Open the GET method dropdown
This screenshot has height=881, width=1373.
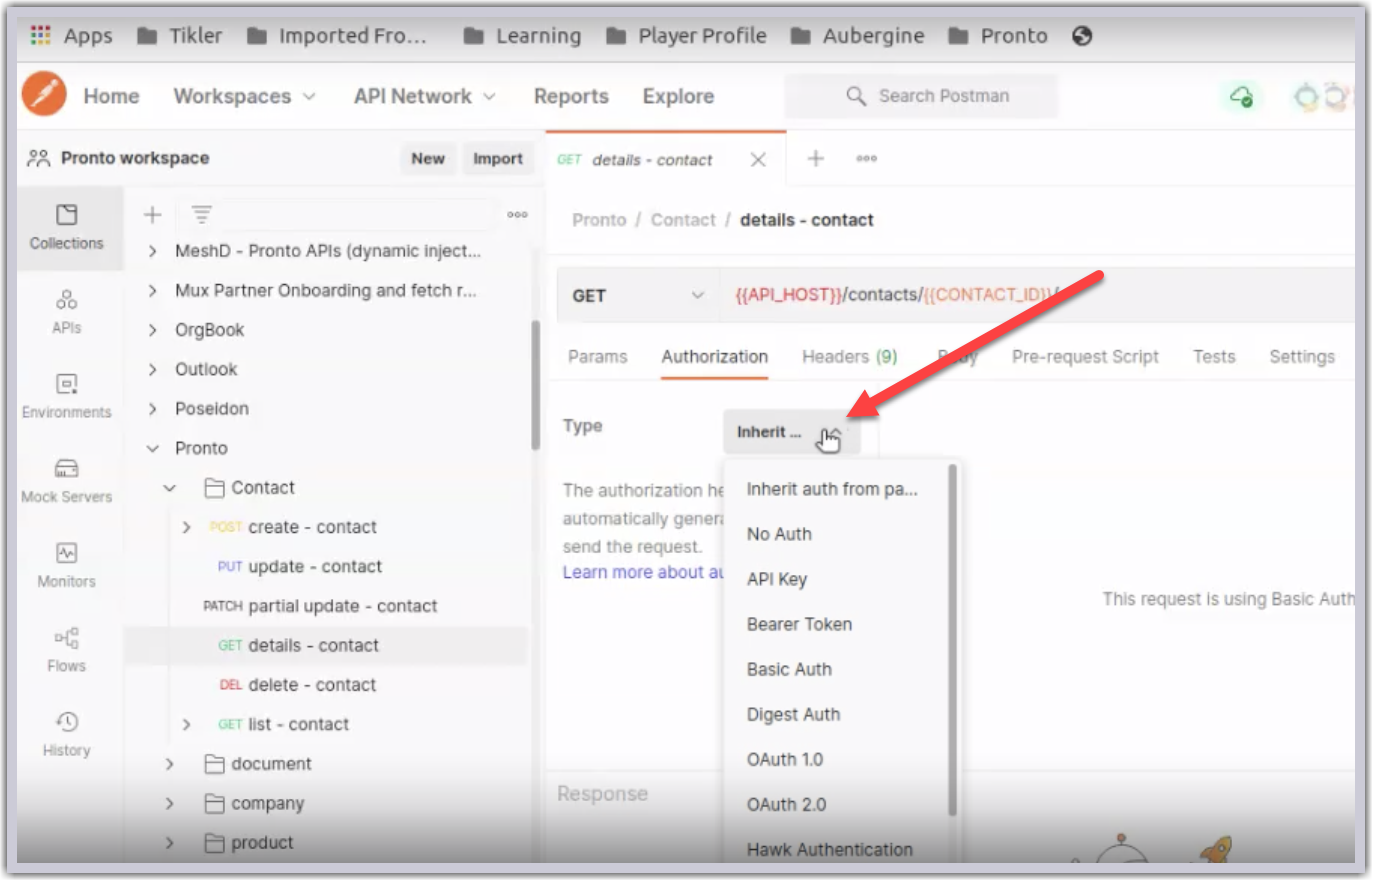point(638,295)
